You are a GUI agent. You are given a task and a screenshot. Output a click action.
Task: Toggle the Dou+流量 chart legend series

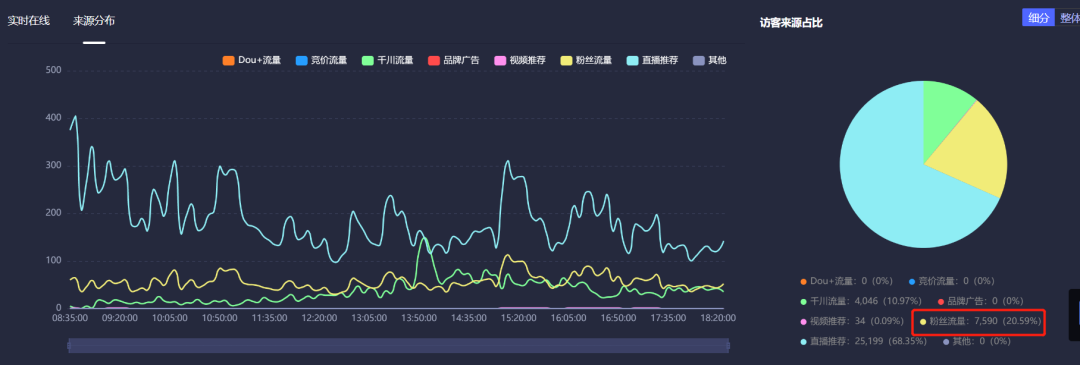(x=251, y=61)
